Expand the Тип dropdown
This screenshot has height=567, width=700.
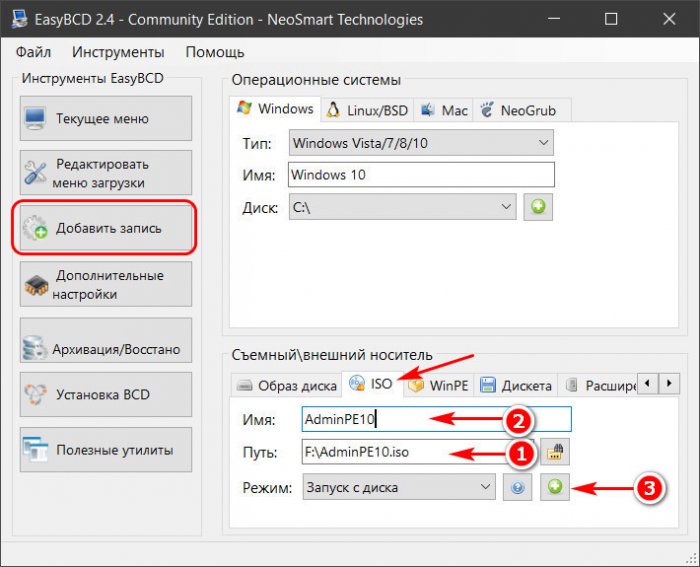coord(421,143)
